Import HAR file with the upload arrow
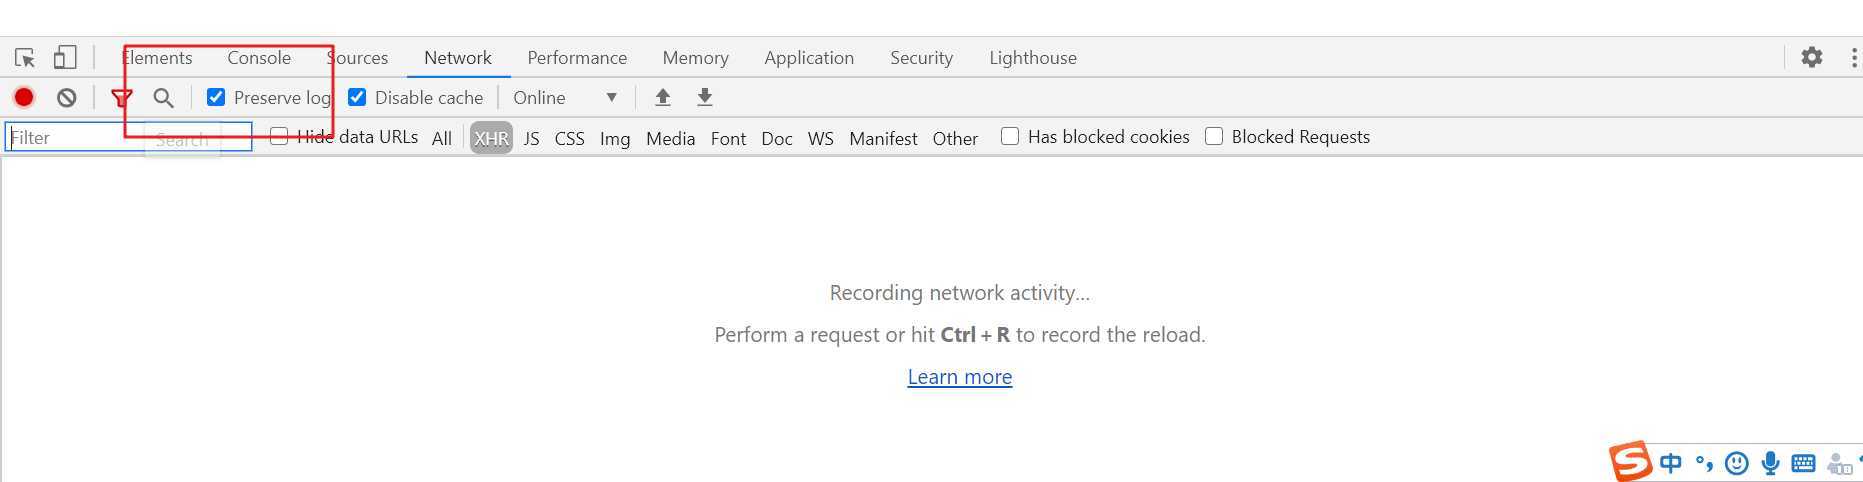This screenshot has width=1863, height=482. click(x=662, y=97)
